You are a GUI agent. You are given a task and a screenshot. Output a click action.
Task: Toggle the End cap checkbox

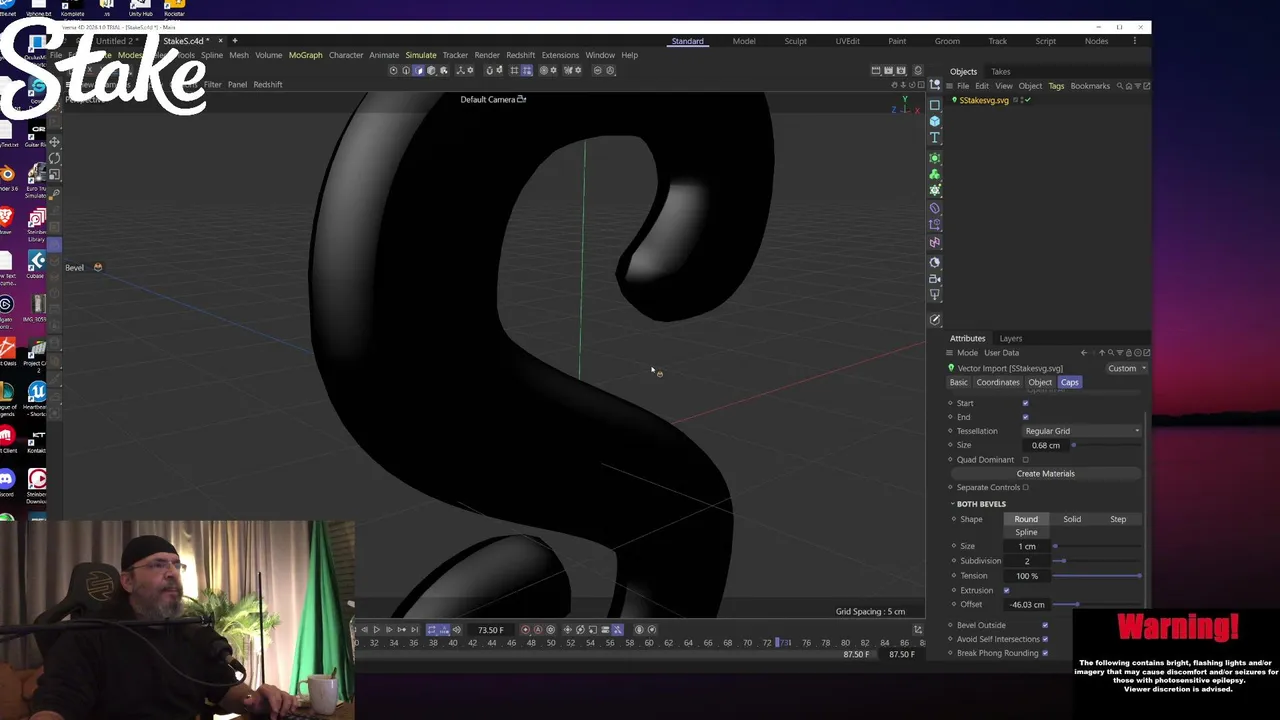pos(1025,417)
